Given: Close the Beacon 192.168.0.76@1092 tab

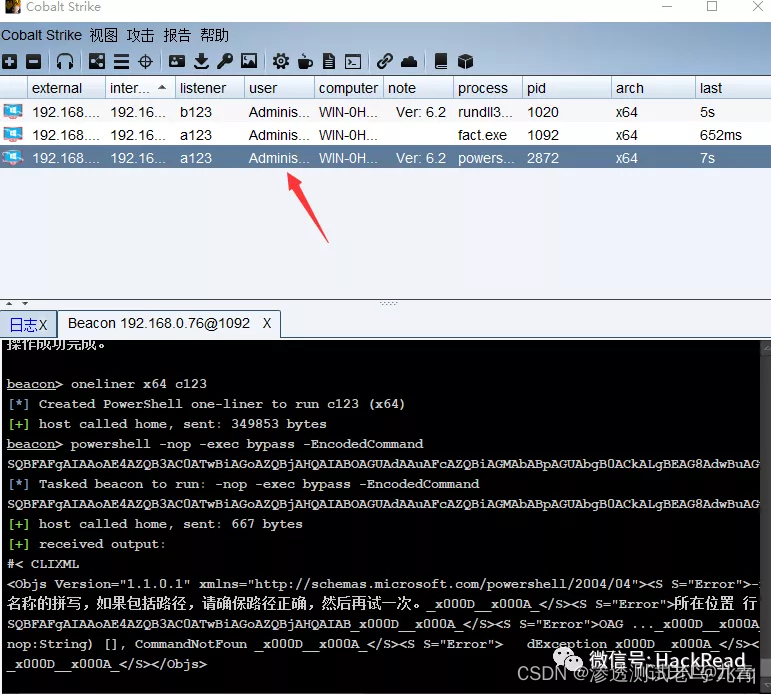Looking at the screenshot, I should tap(267, 323).
